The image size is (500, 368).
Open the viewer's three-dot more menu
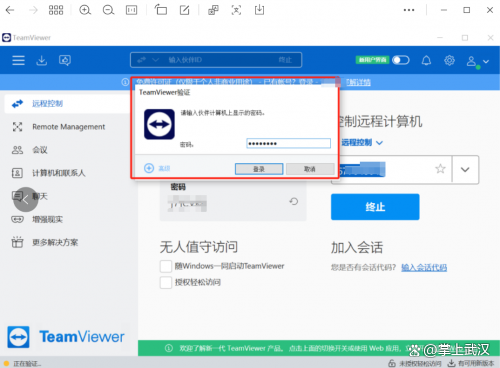click(409, 10)
